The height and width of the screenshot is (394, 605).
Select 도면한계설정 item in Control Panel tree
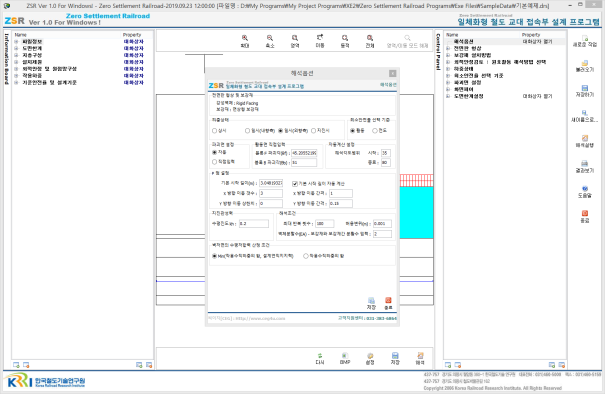tap(468, 96)
